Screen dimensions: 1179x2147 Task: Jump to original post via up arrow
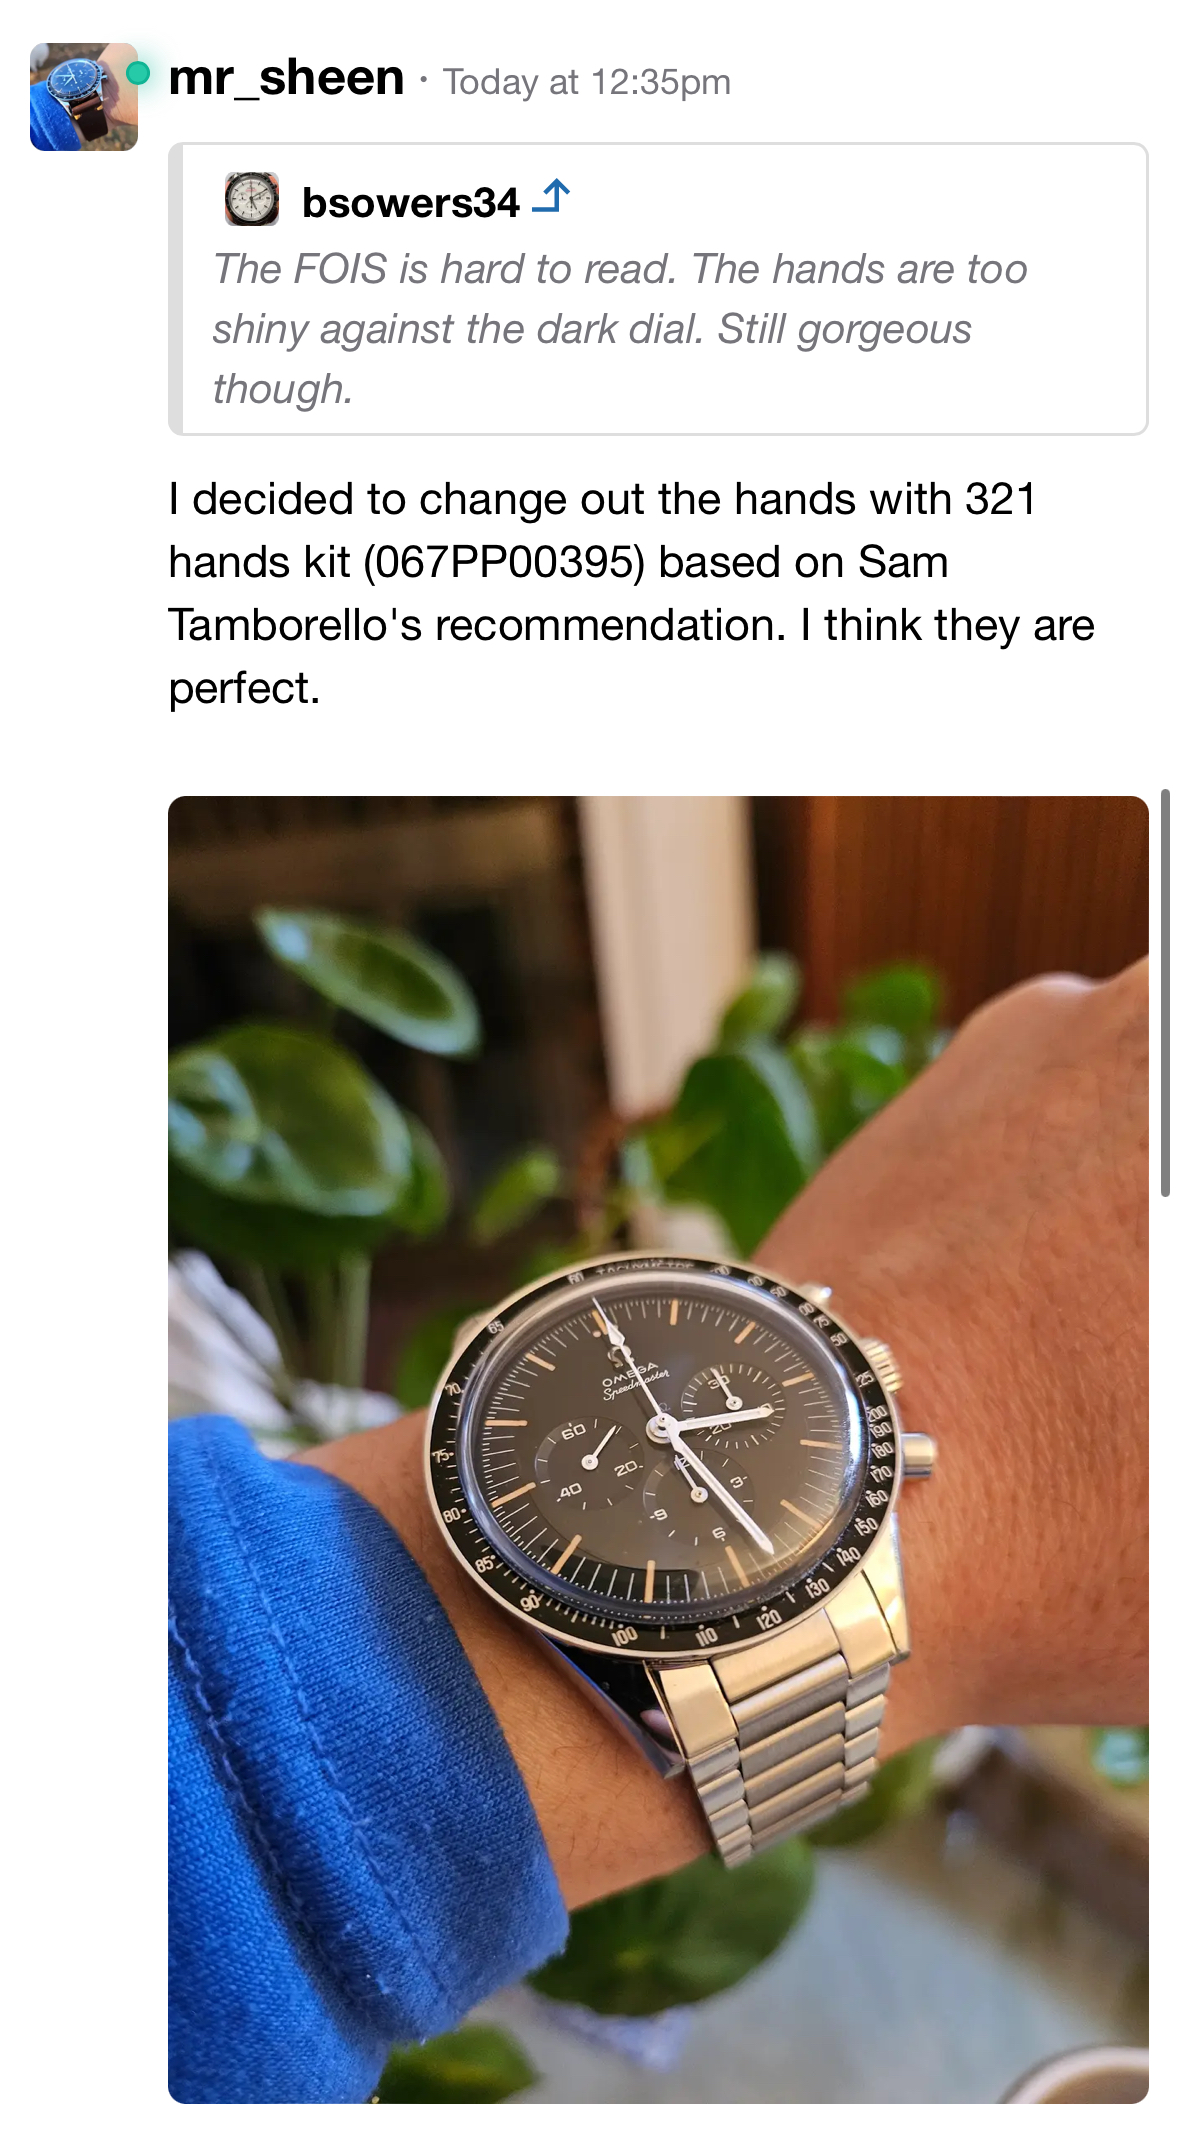[551, 196]
